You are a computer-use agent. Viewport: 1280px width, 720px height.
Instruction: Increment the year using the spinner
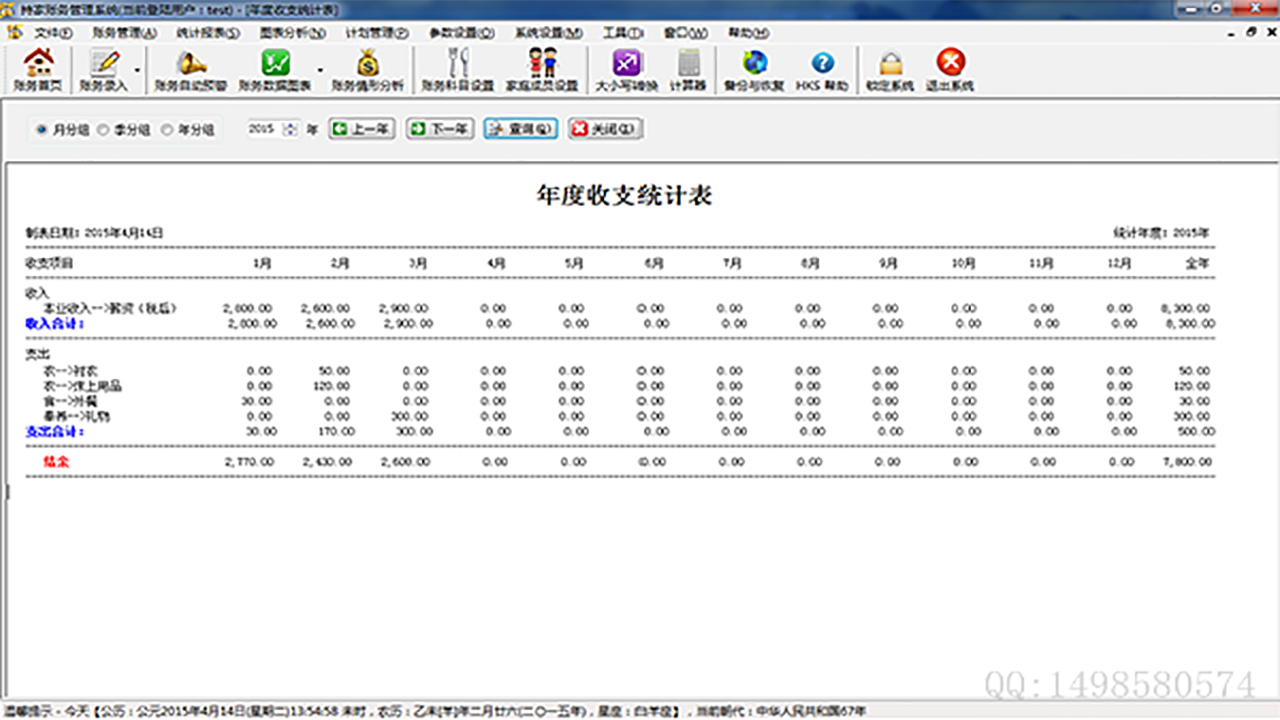click(x=288, y=126)
